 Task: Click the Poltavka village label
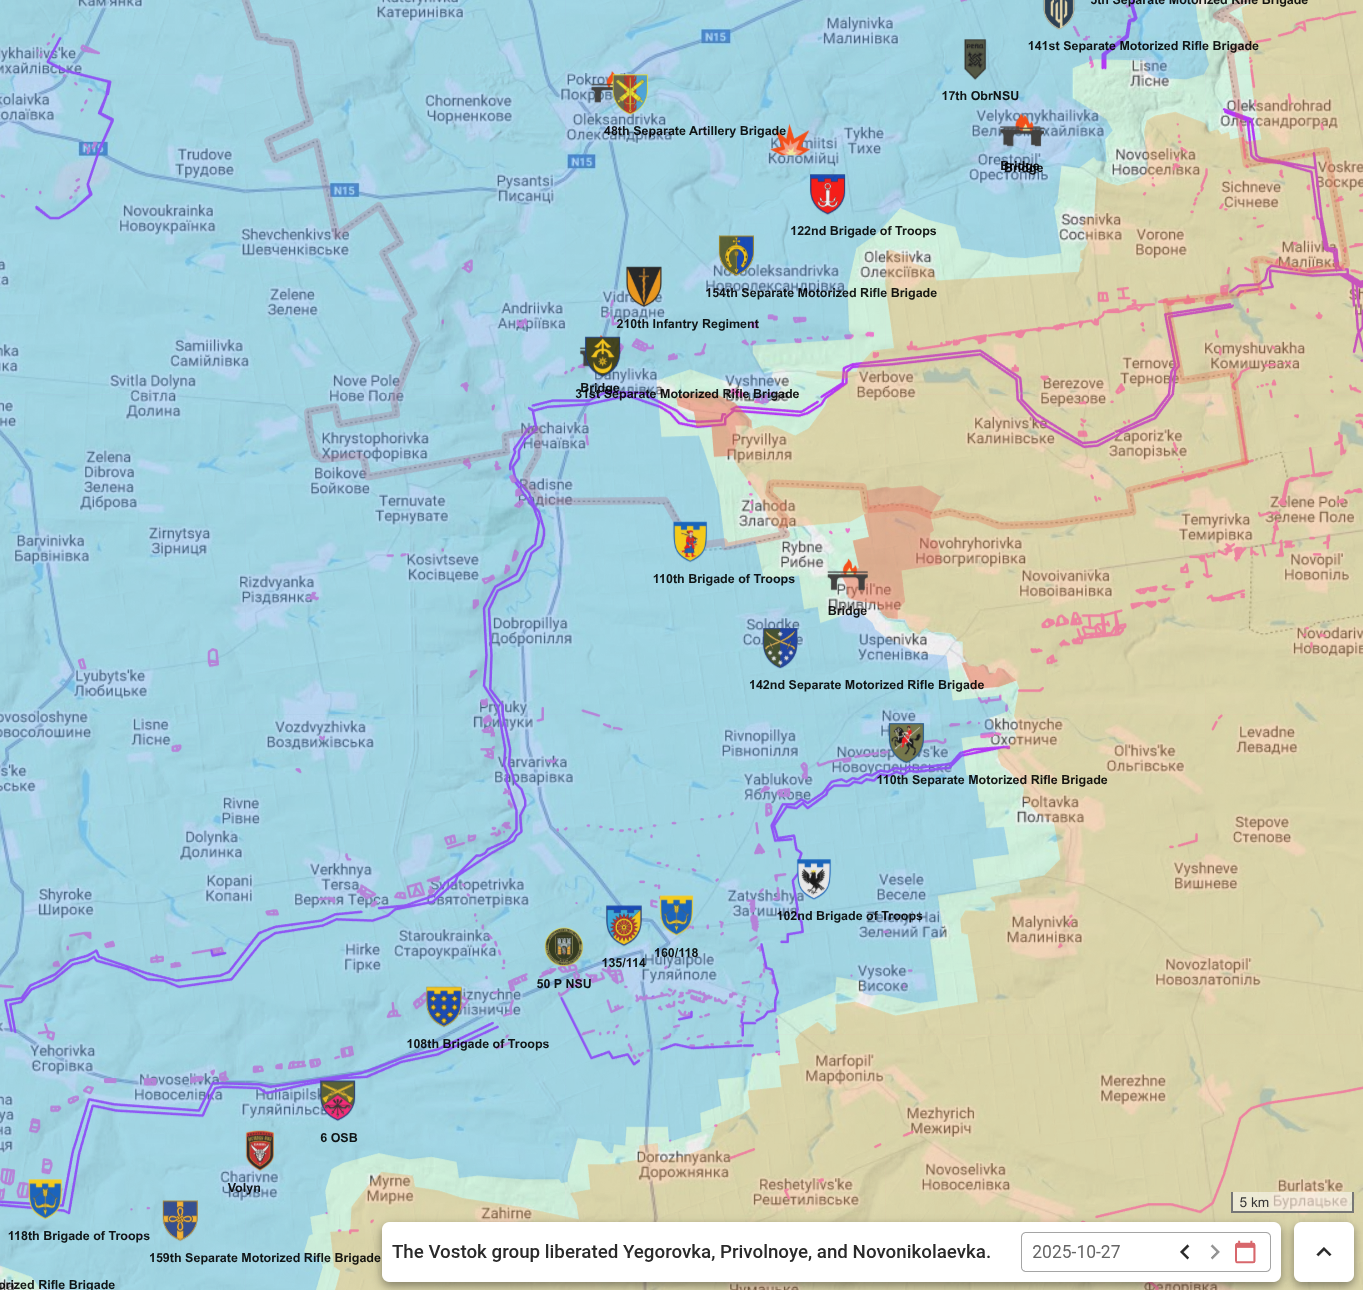[1050, 810]
